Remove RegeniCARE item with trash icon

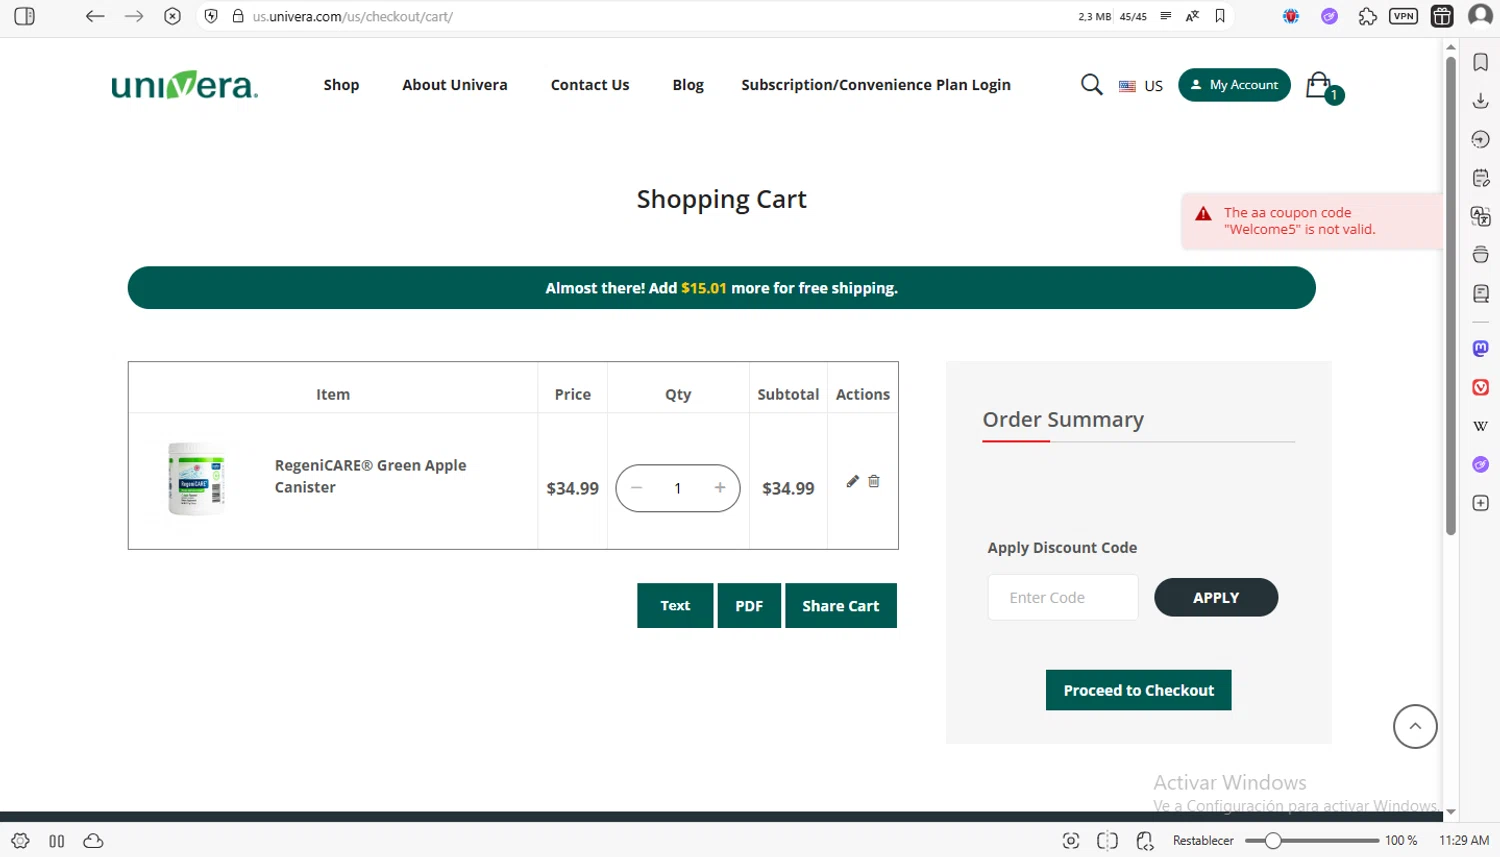click(874, 481)
